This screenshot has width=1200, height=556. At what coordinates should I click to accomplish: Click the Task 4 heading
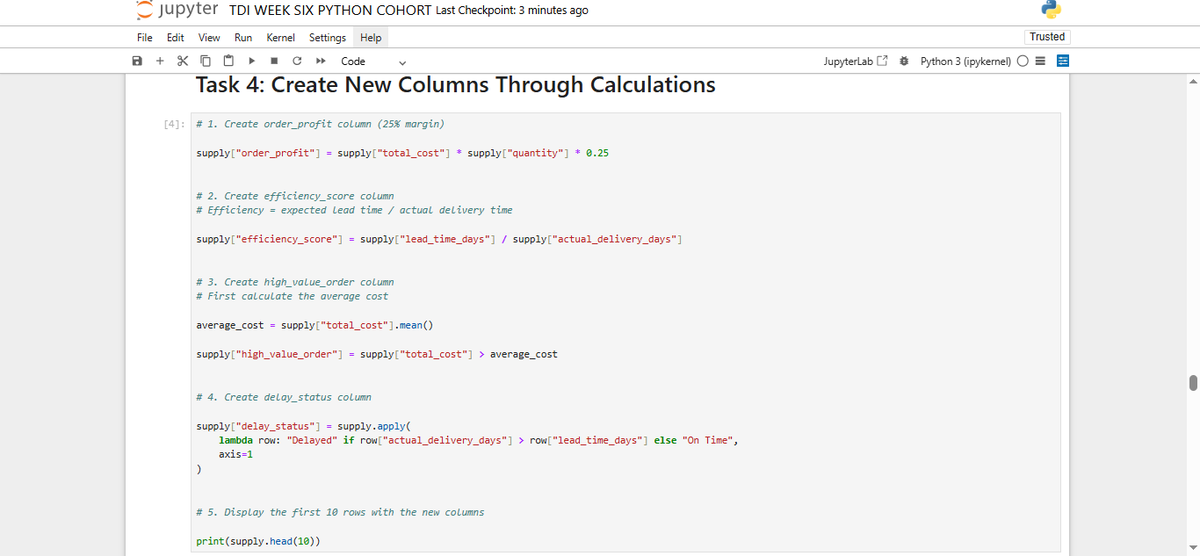[456, 84]
